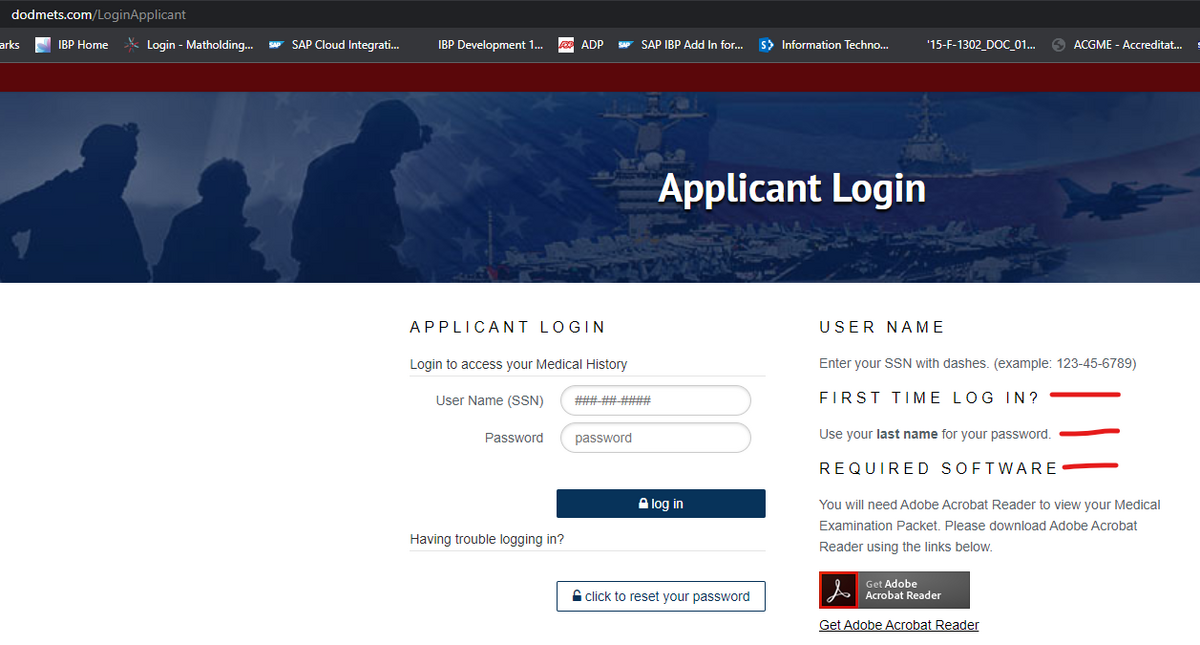The image size is (1200, 645).
Task: Click the Required Software heading
Action: (938, 468)
